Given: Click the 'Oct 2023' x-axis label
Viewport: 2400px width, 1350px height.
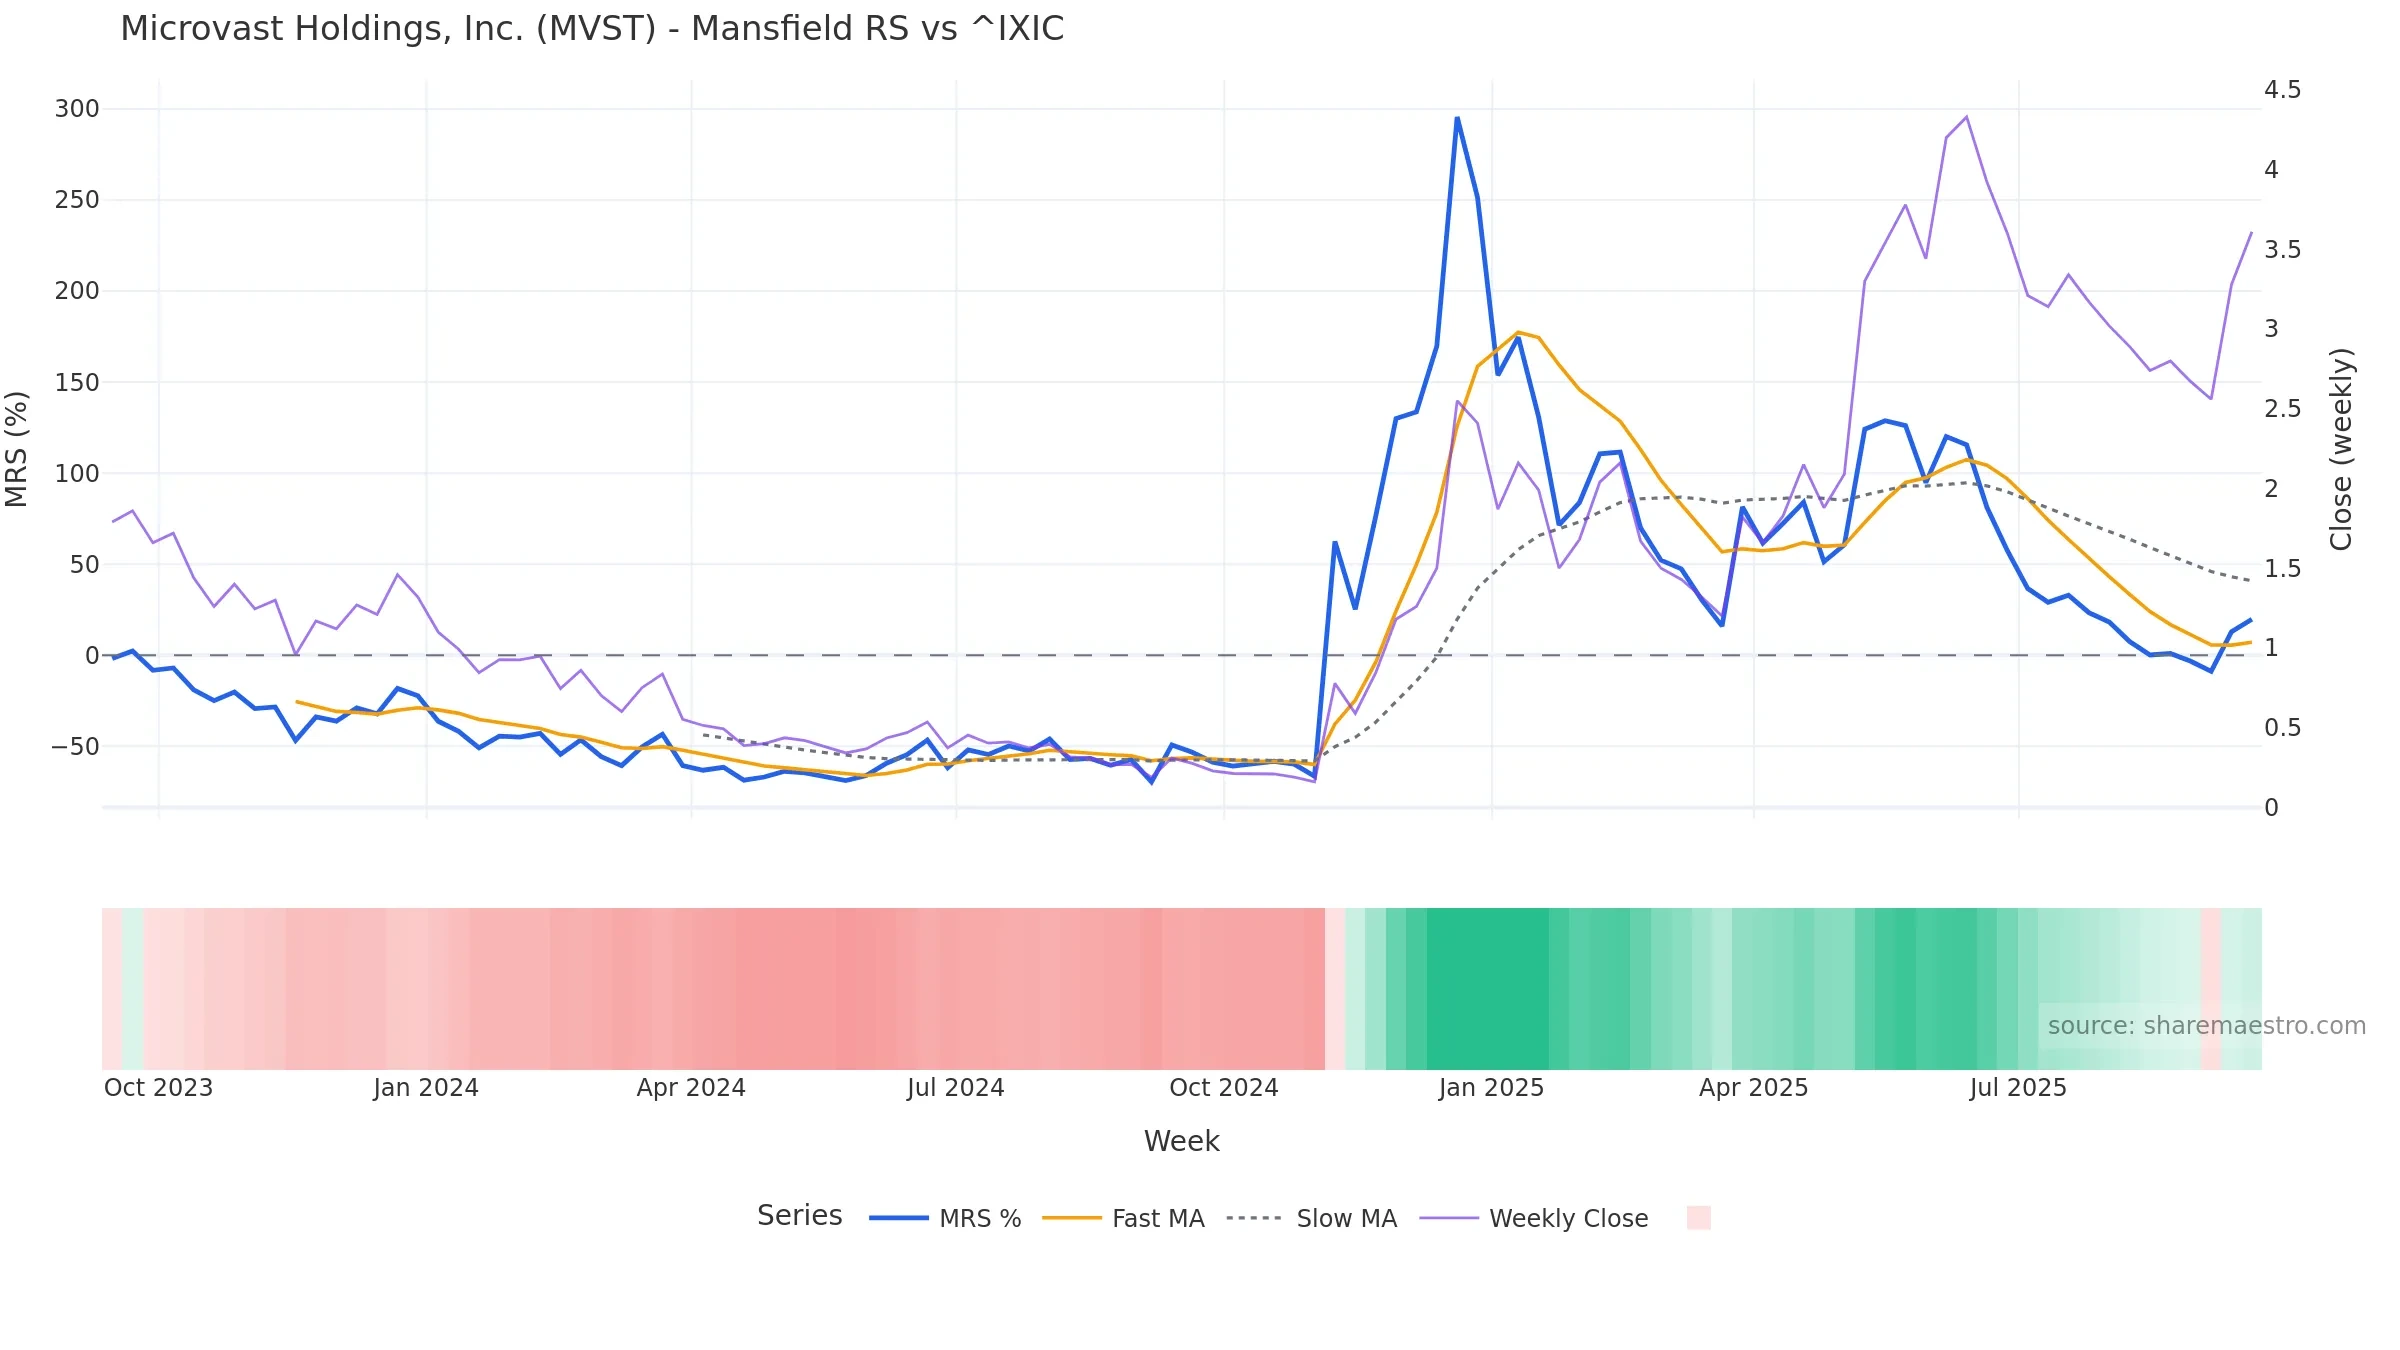Looking at the screenshot, I should 159,1088.
